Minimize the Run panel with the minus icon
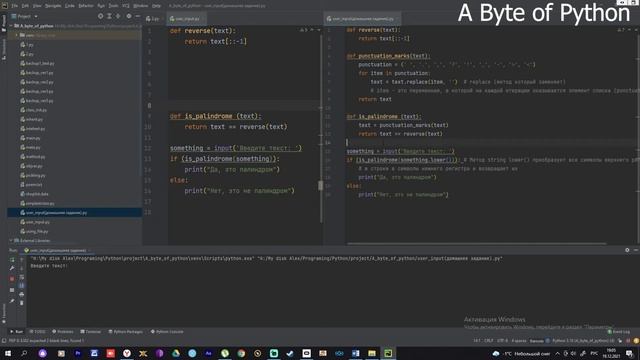 tap(636, 250)
